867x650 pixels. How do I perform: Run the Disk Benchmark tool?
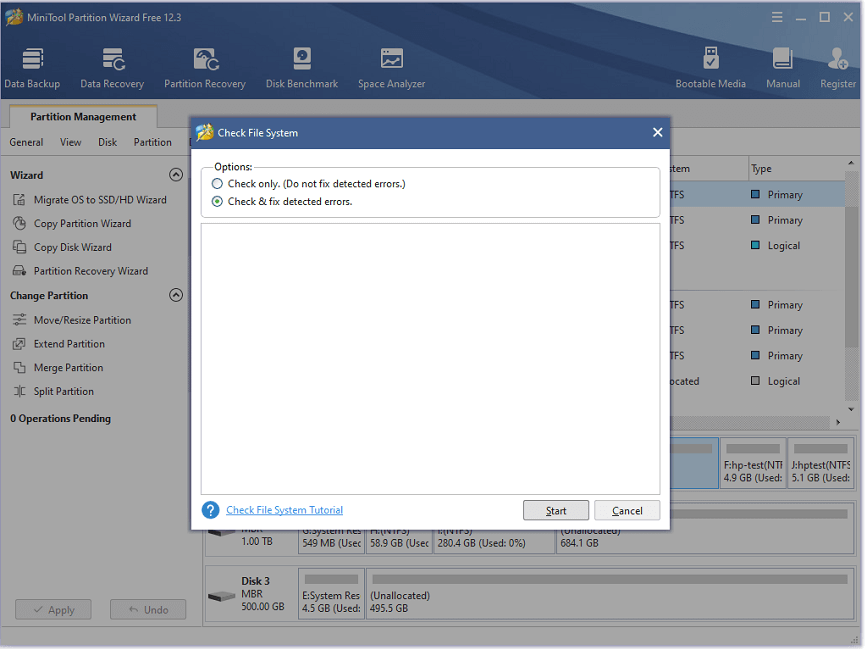[302, 69]
